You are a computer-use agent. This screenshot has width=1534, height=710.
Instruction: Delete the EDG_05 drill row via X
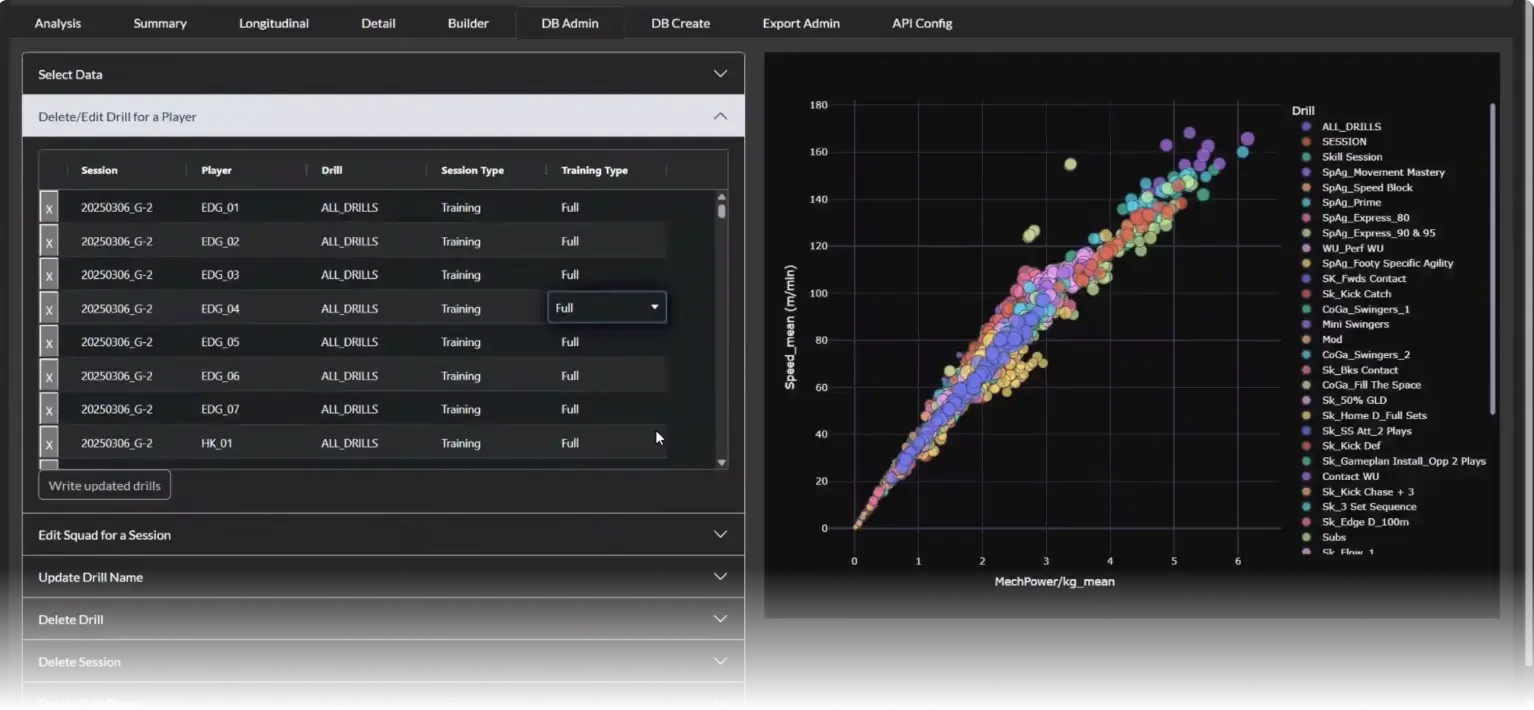point(49,341)
